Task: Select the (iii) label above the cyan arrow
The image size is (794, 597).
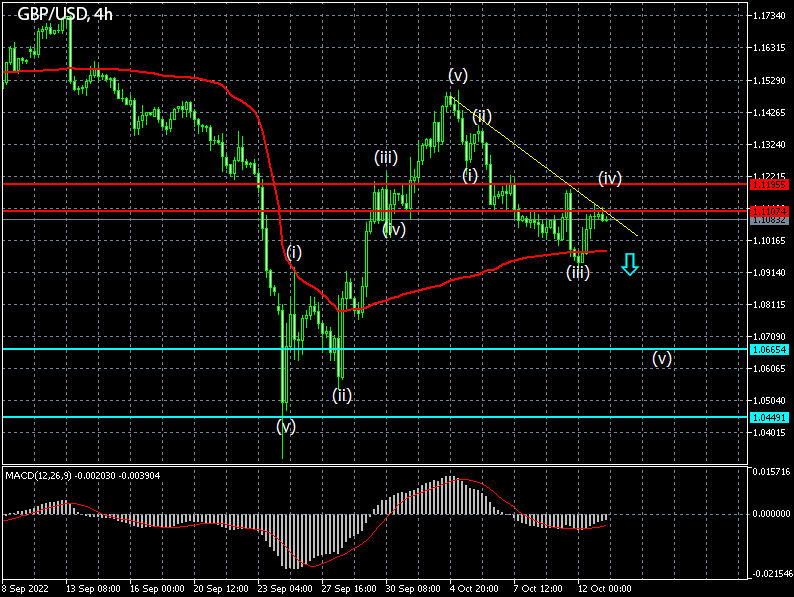Action: (577, 272)
